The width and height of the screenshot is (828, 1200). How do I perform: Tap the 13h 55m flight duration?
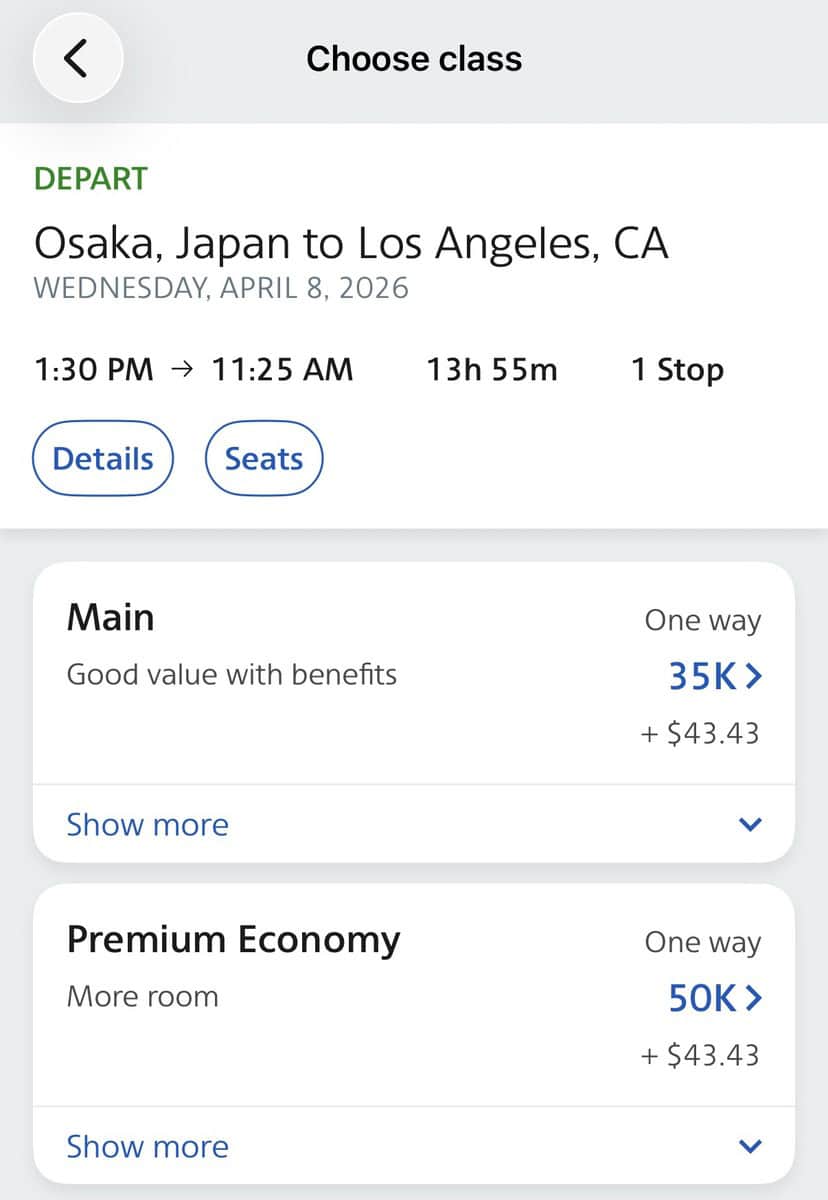click(492, 370)
